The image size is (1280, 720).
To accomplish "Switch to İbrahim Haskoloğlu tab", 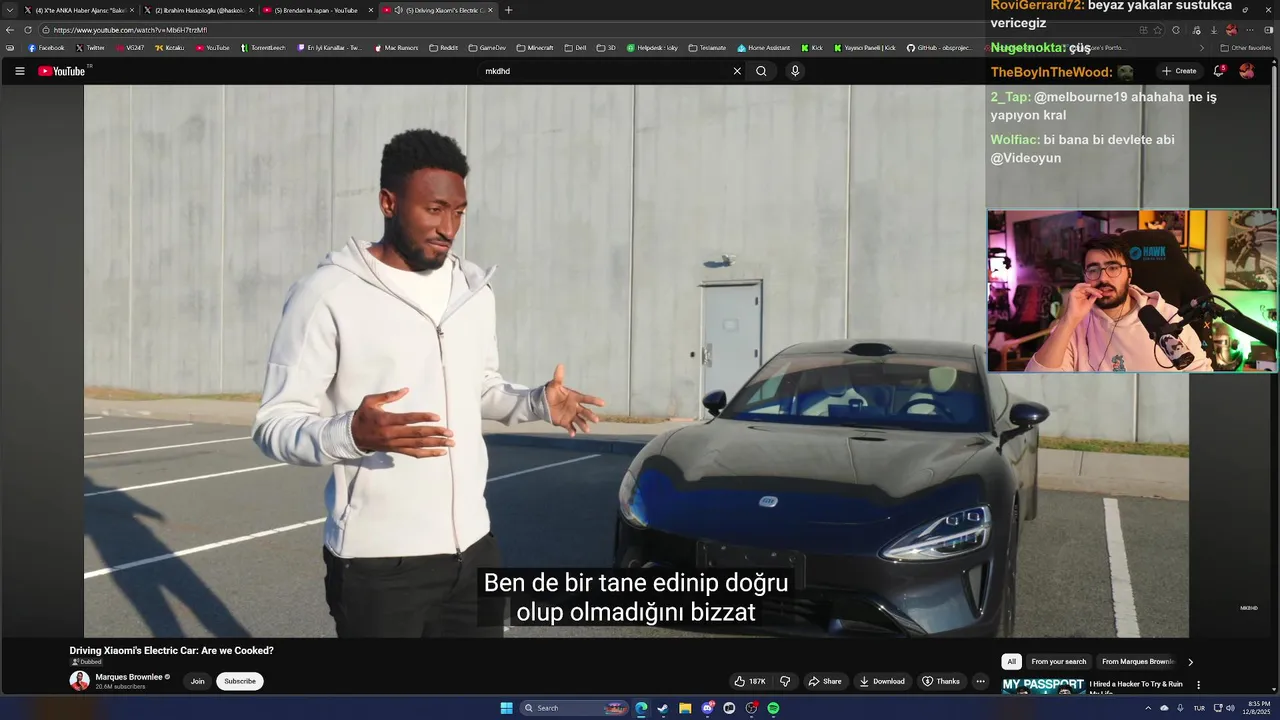I will click(198, 10).
